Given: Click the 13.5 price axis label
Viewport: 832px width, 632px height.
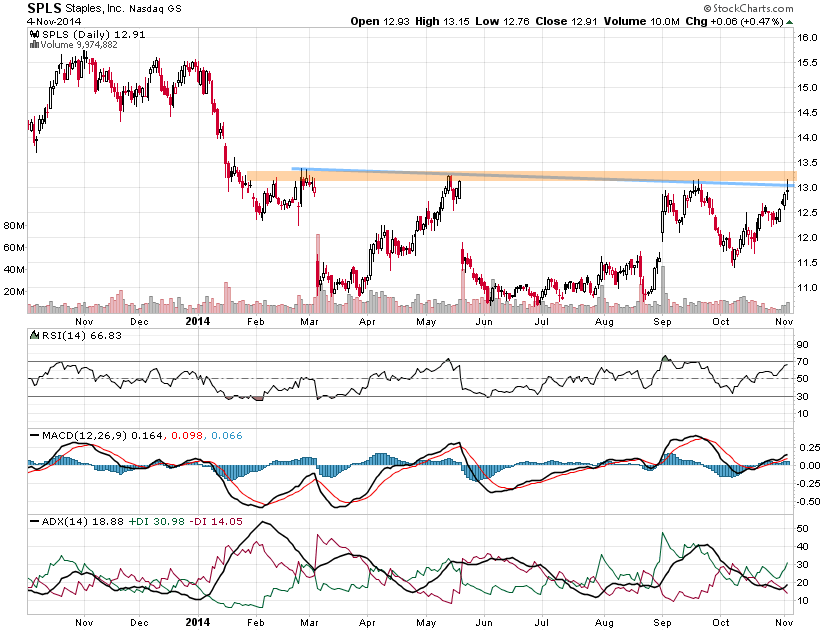Looking at the screenshot, I should pyautogui.click(x=807, y=162).
